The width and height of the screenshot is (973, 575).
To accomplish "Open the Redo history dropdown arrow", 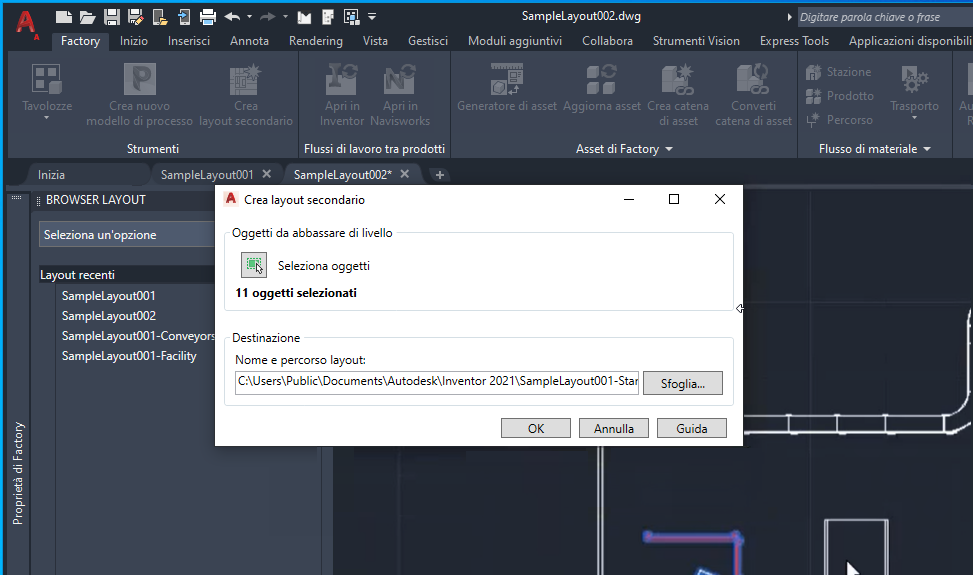I will tap(285, 17).
